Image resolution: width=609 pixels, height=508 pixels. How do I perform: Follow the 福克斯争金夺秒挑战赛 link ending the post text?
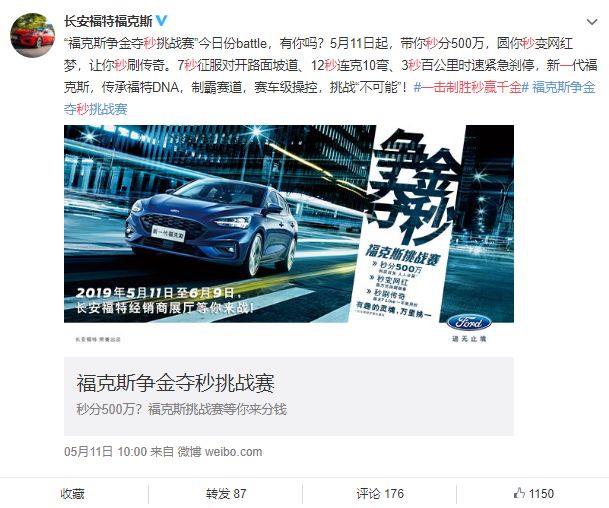(329, 98)
